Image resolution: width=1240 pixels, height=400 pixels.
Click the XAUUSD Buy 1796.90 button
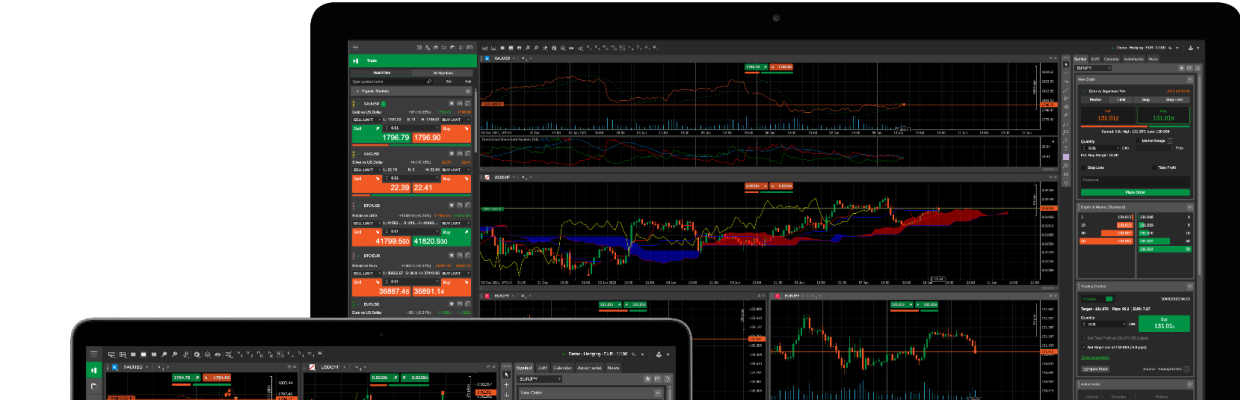click(x=441, y=134)
